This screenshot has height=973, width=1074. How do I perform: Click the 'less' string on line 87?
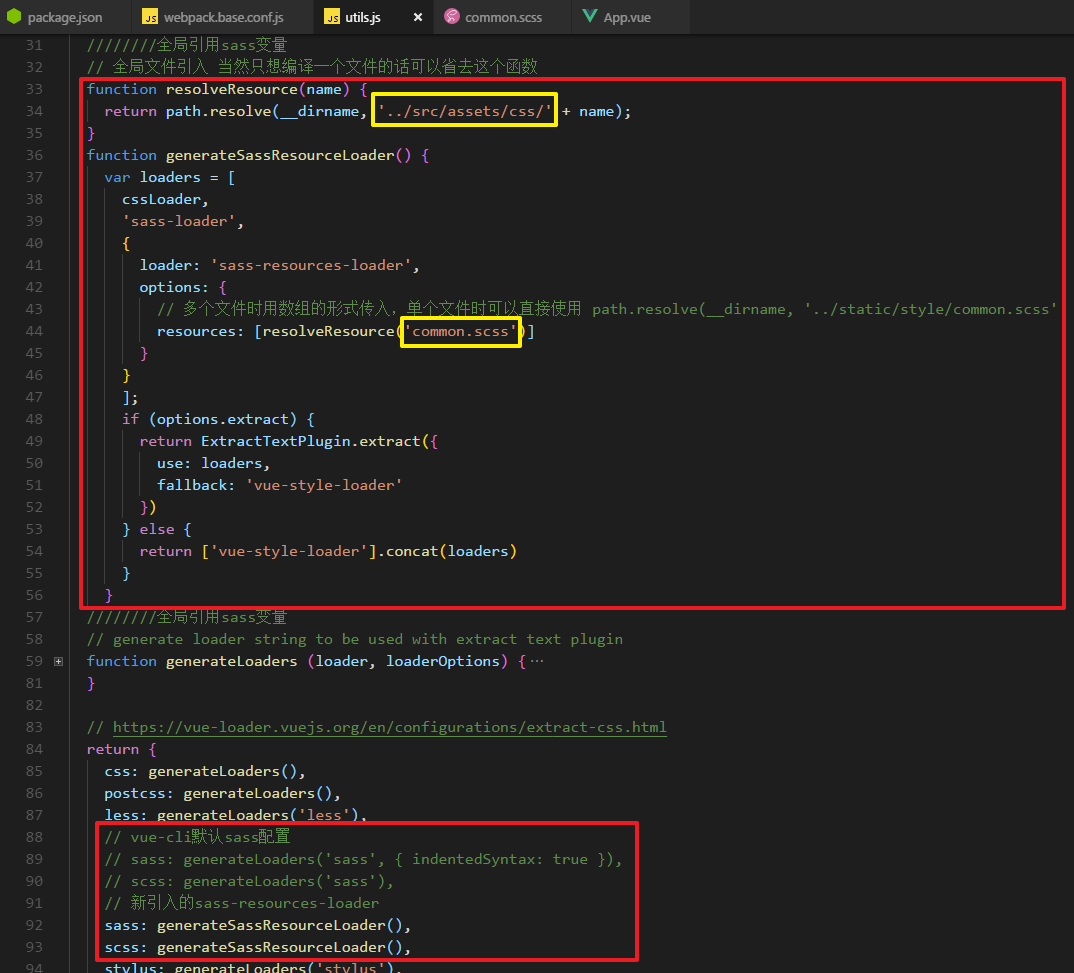[324, 815]
